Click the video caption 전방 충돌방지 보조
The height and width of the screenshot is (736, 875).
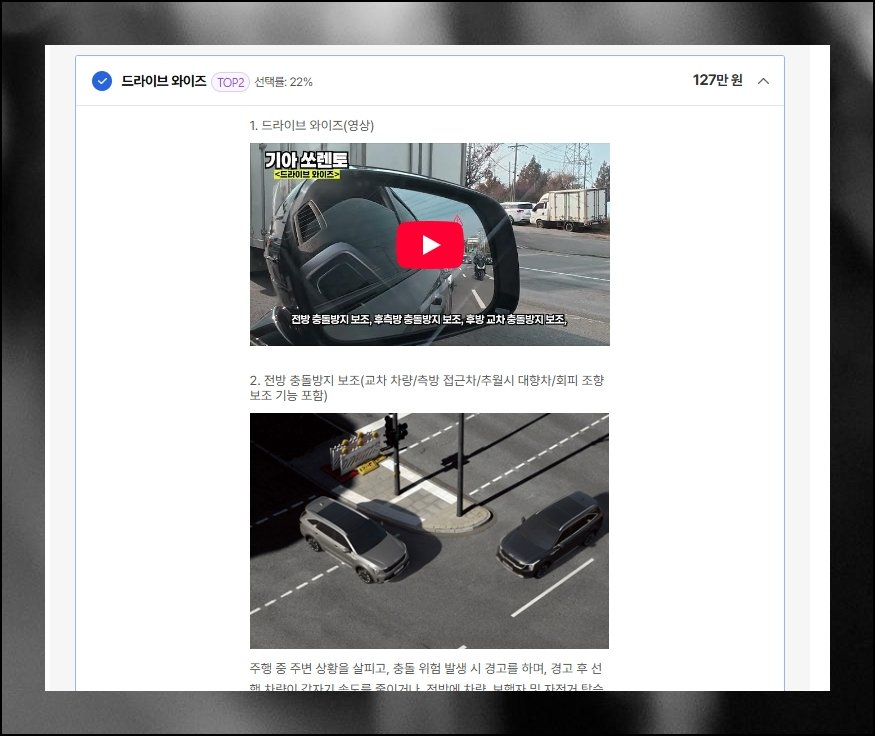429,319
